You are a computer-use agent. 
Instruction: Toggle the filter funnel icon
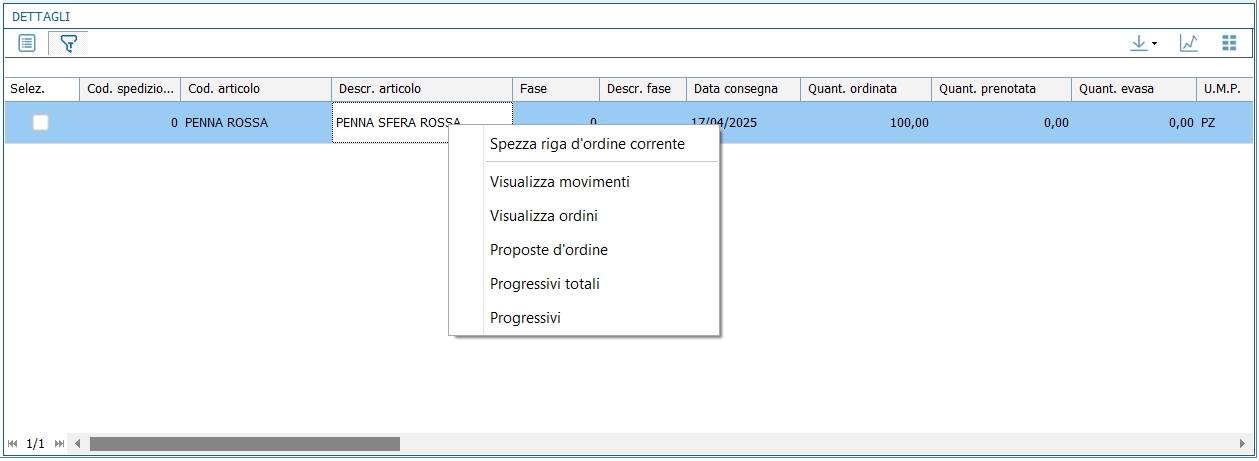click(68, 43)
